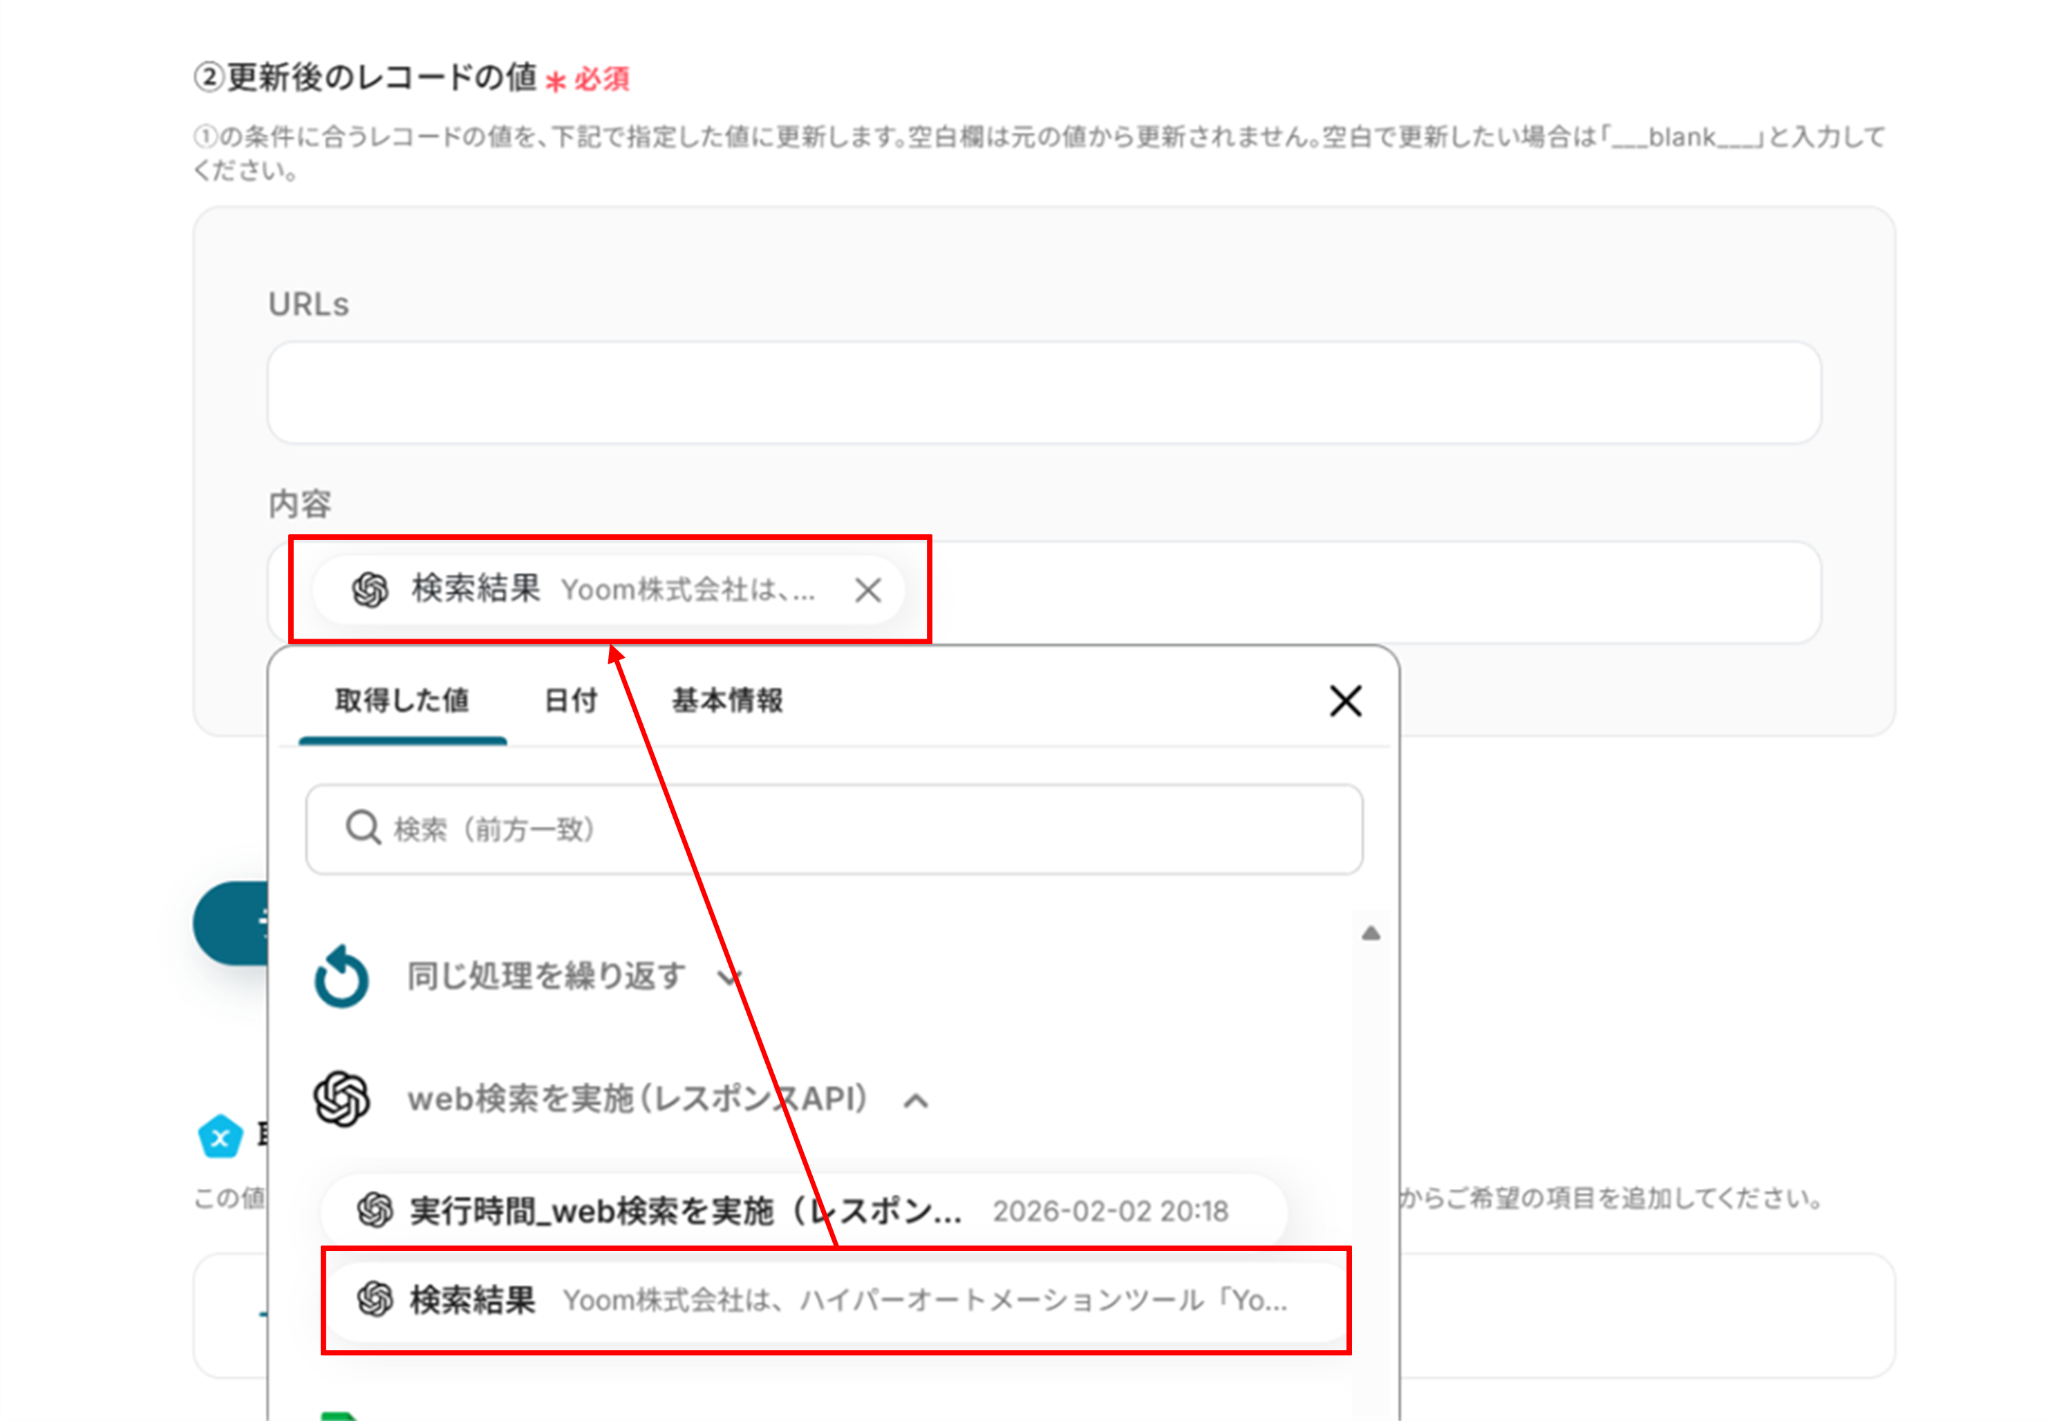Click the ChatGPT icon in 内容 chip
Screen dimensions: 2048x1421
pos(370,590)
